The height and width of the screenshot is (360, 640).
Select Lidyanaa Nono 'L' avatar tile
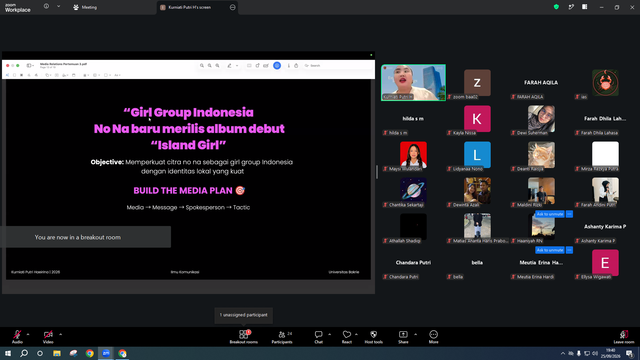coord(477,155)
